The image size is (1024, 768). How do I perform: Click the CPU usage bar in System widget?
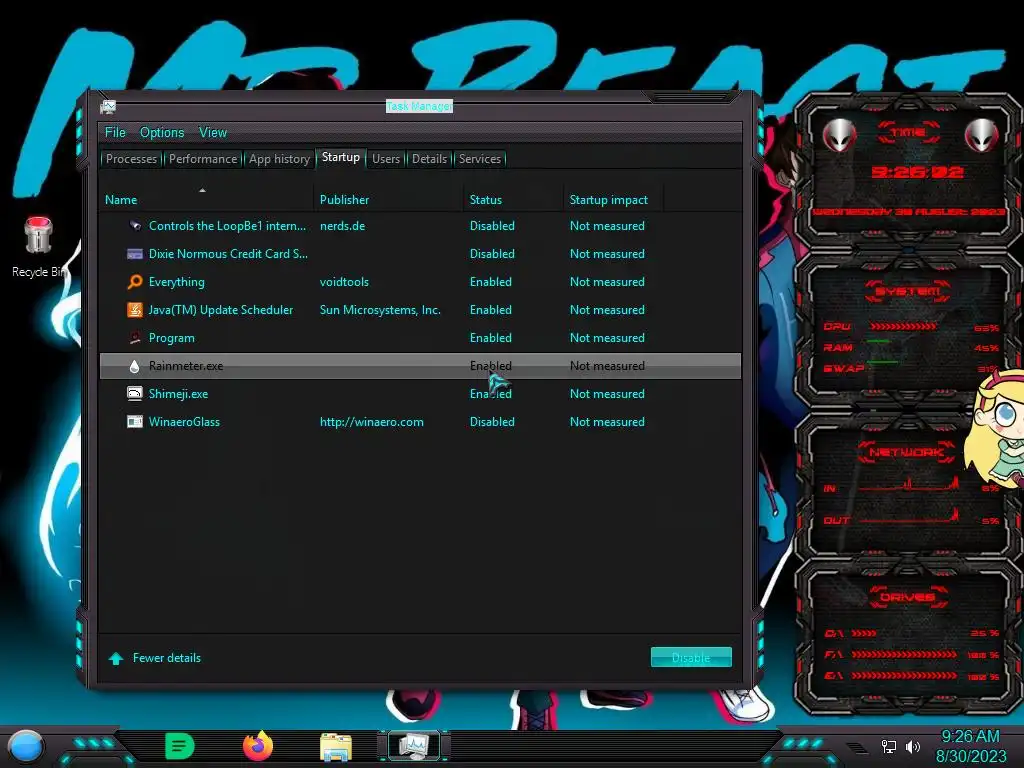(903, 327)
